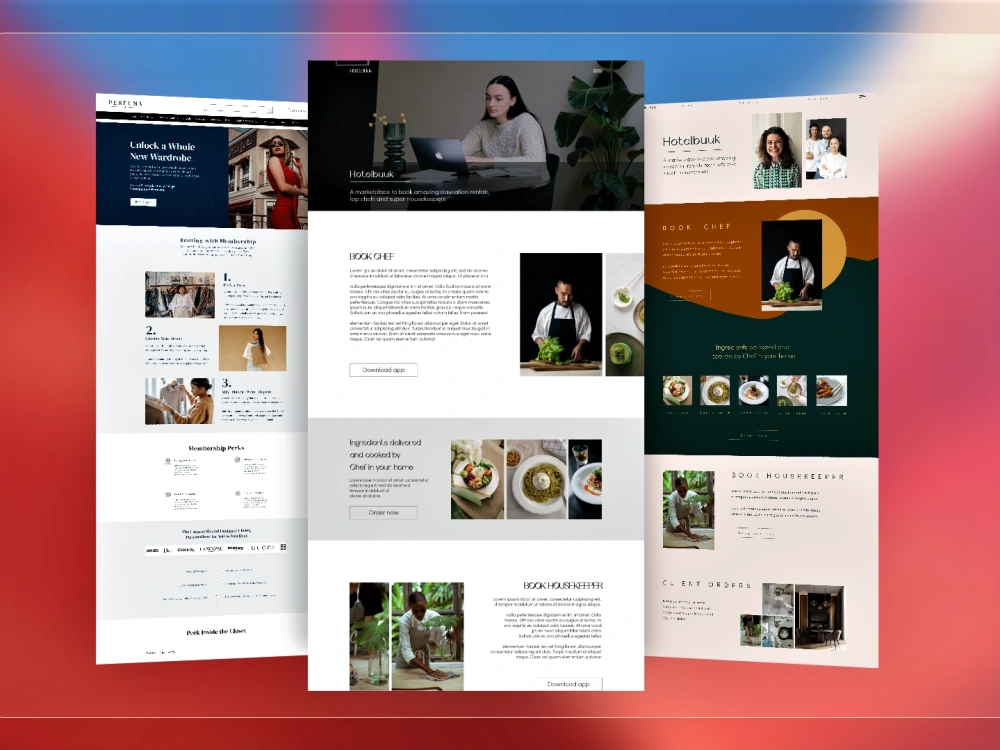Open the third dish thumbnail in the green section
This screenshot has width=1000, height=750.
point(753,390)
